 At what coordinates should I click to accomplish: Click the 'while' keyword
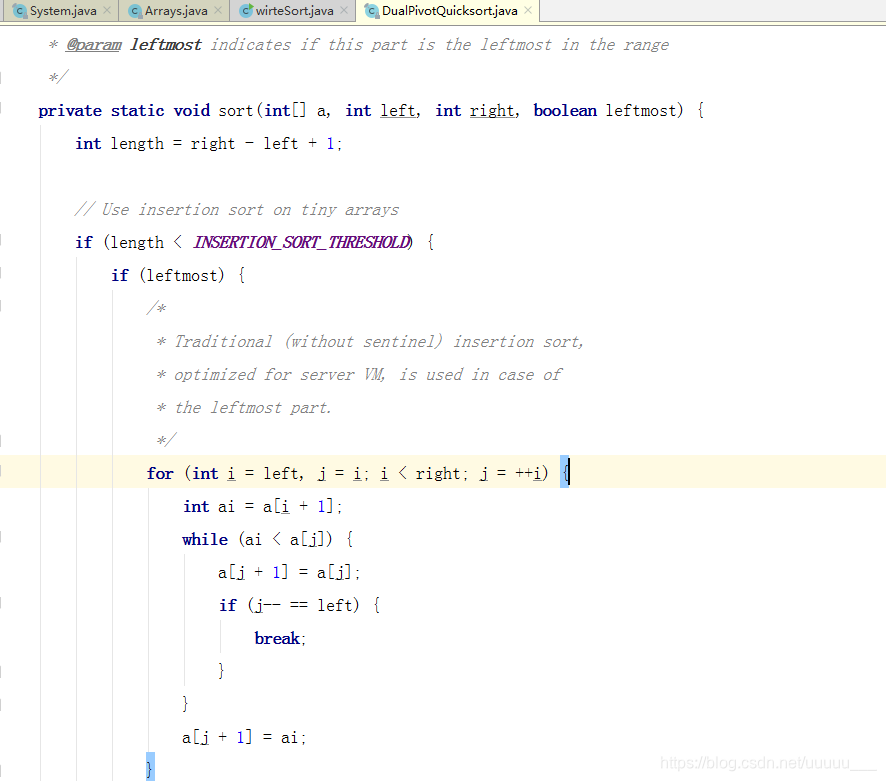point(205,540)
